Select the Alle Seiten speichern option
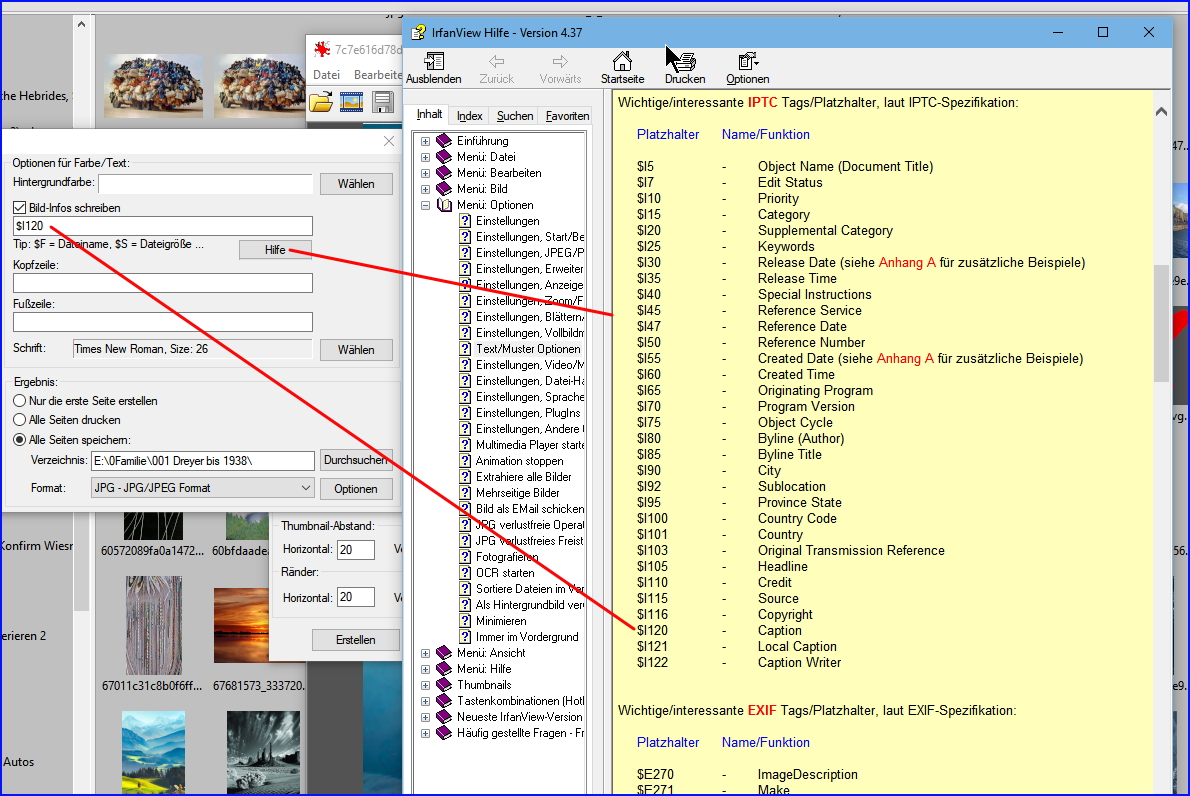 click(x=20, y=439)
